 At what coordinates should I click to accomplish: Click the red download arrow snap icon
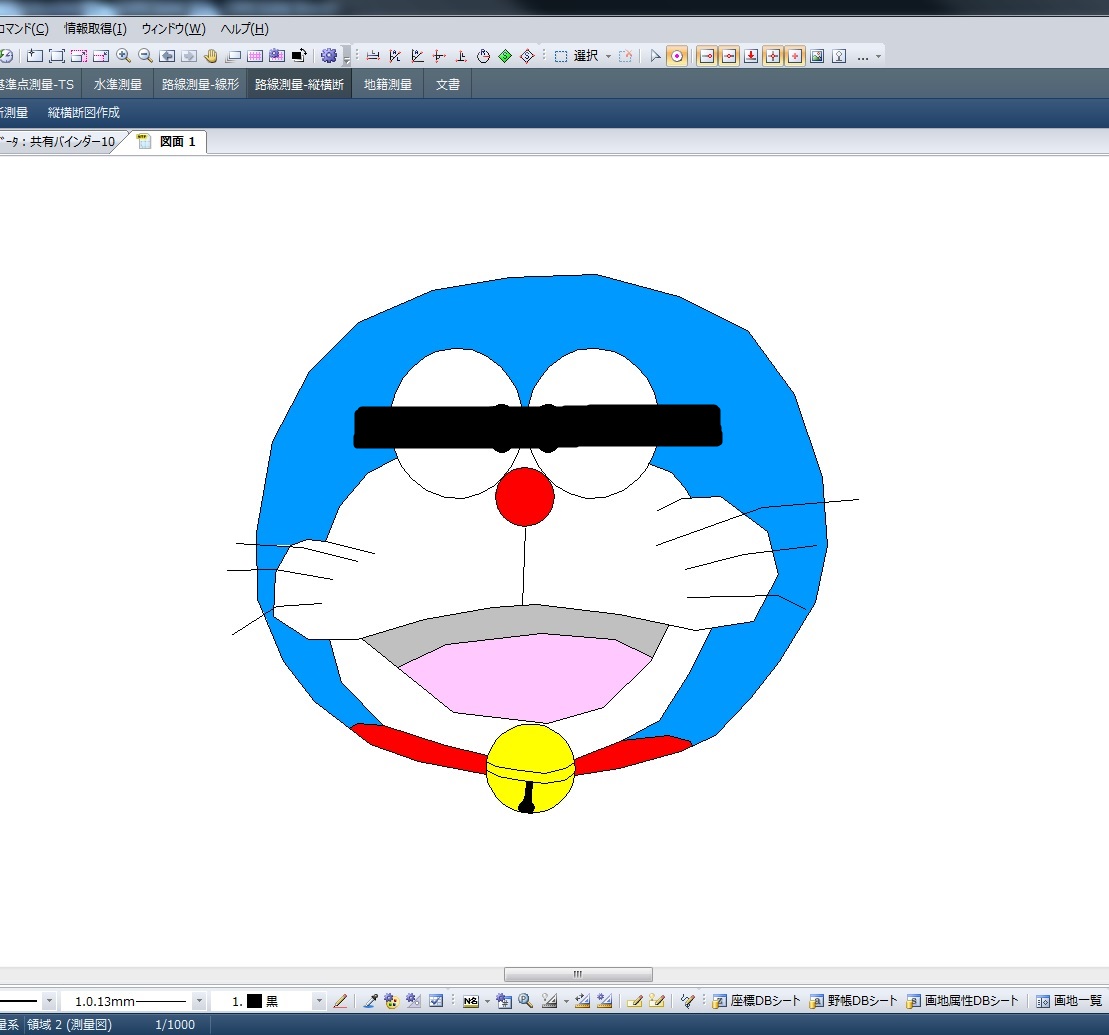(x=751, y=56)
